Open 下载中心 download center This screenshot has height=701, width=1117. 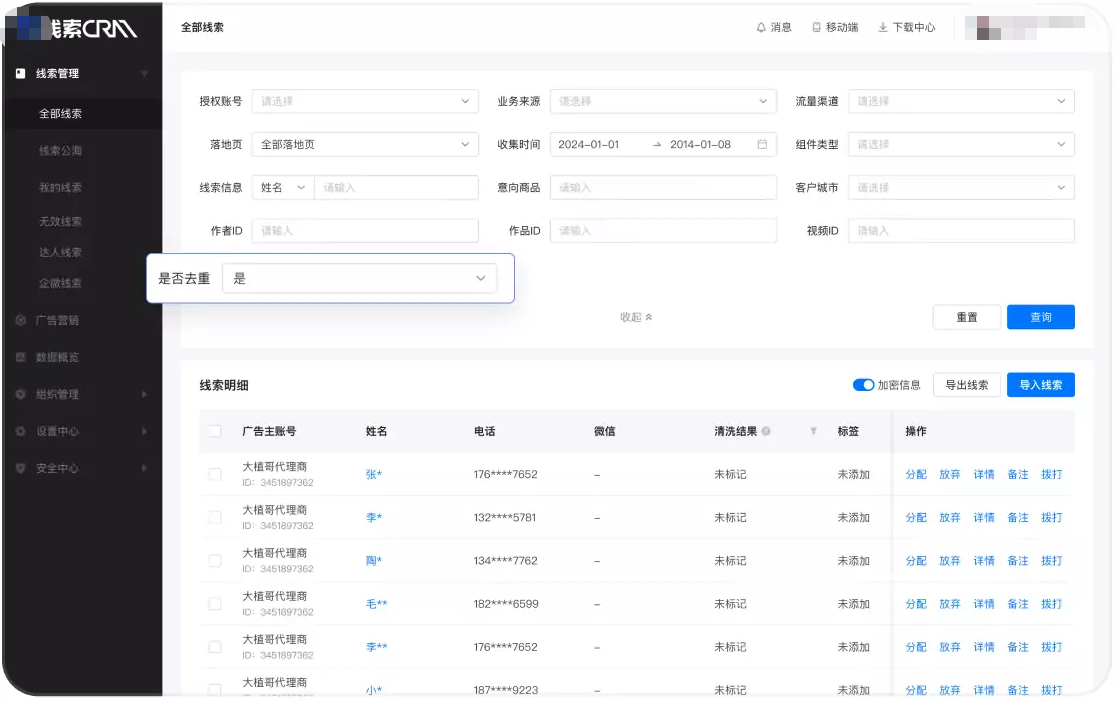click(906, 27)
